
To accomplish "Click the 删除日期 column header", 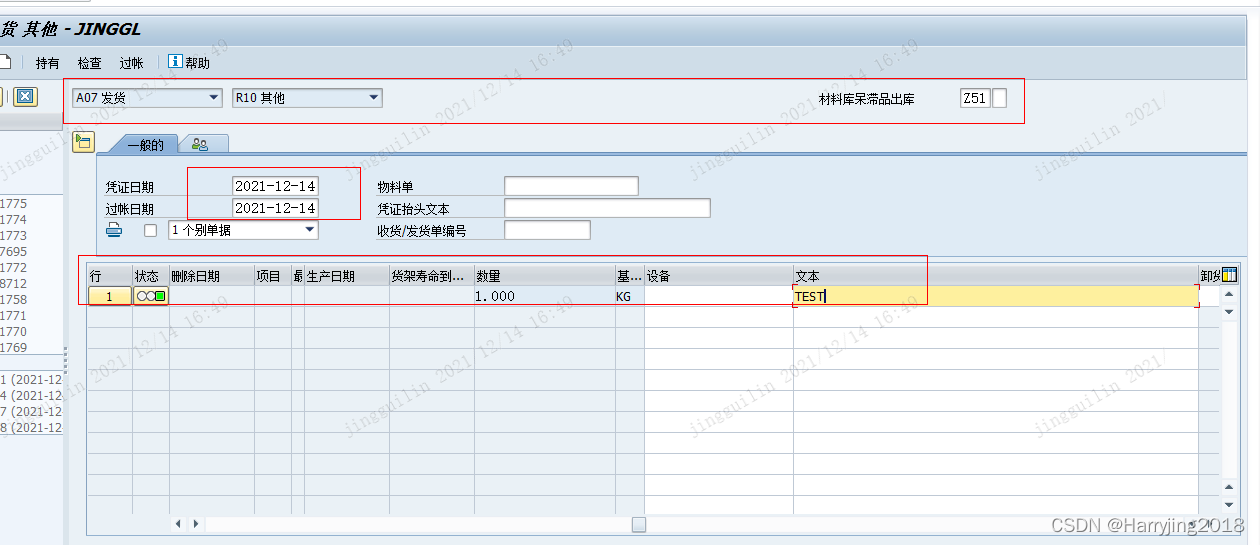I will (211, 276).
